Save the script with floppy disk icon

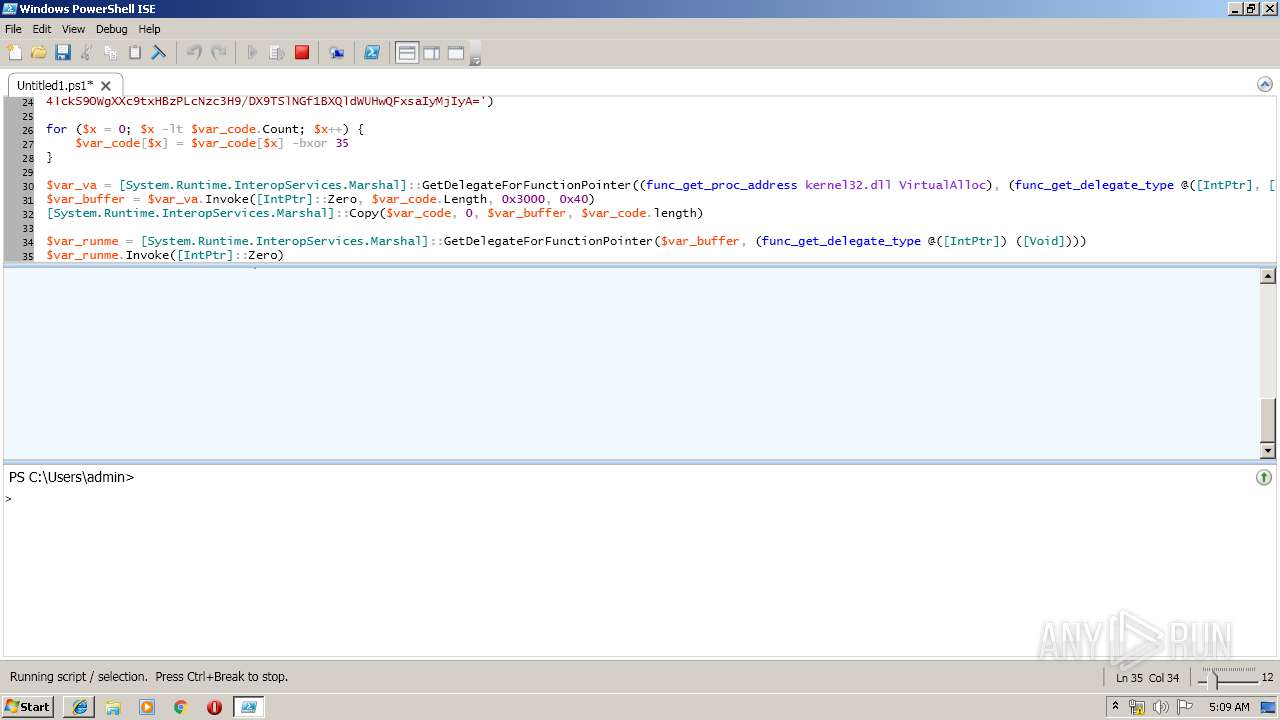[x=62, y=53]
